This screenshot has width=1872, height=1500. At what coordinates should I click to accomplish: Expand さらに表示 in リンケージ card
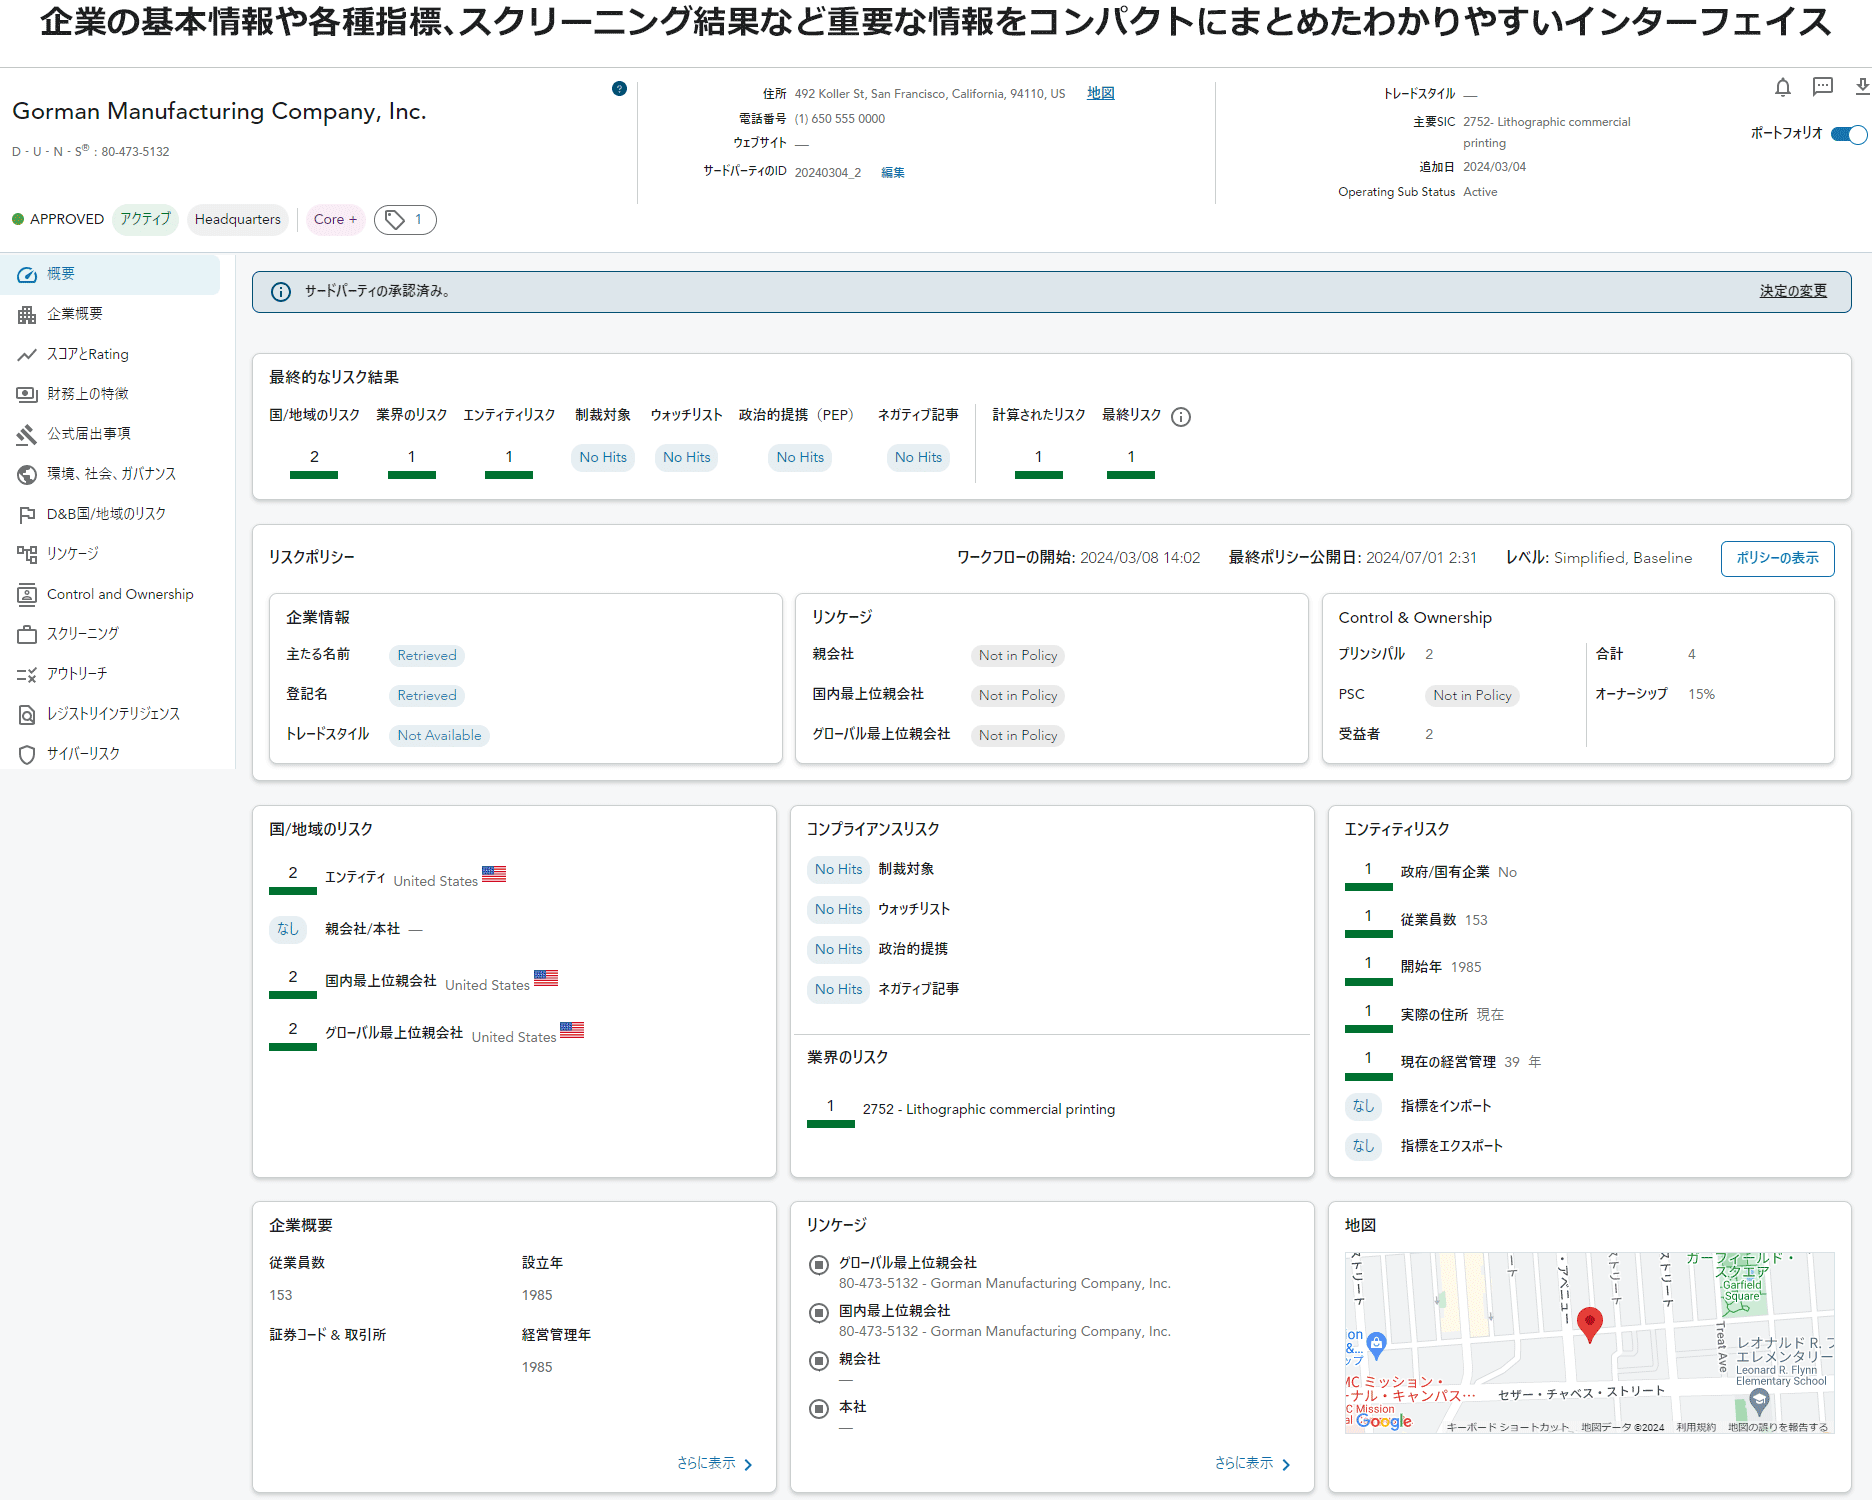point(1252,1463)
